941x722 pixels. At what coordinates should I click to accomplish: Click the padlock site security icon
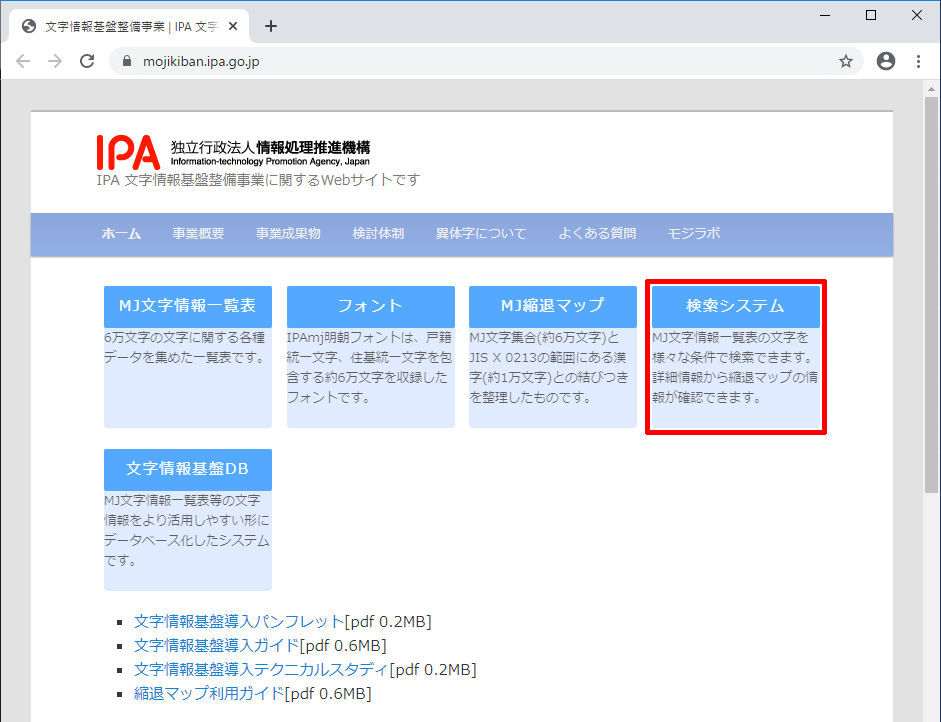pos(127,61)
